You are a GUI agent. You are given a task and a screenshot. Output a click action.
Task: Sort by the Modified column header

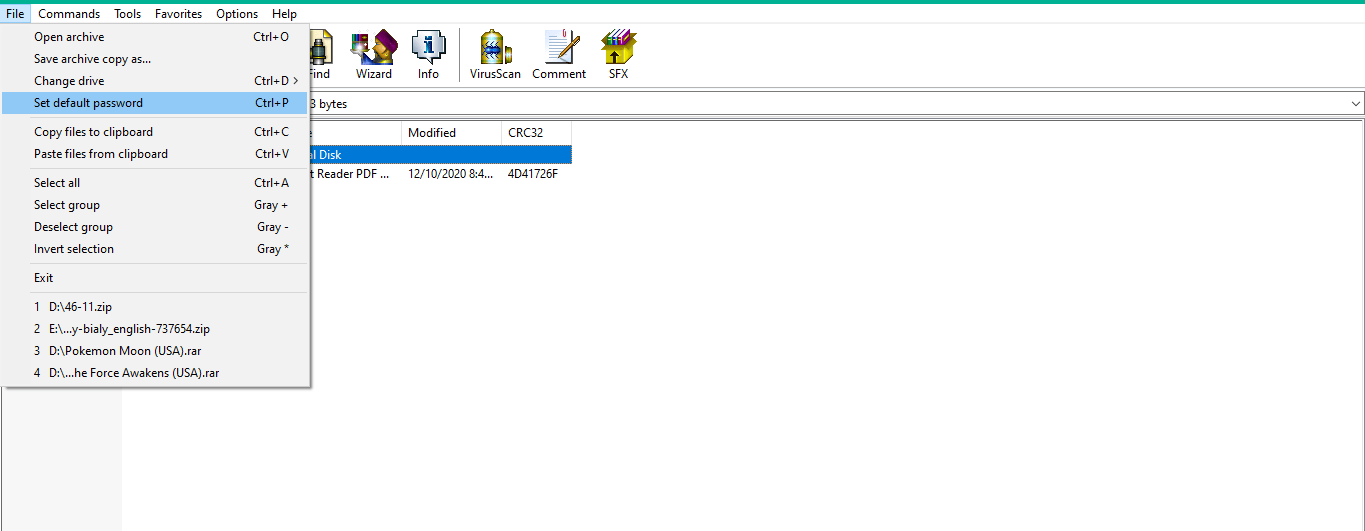point(451,132)
